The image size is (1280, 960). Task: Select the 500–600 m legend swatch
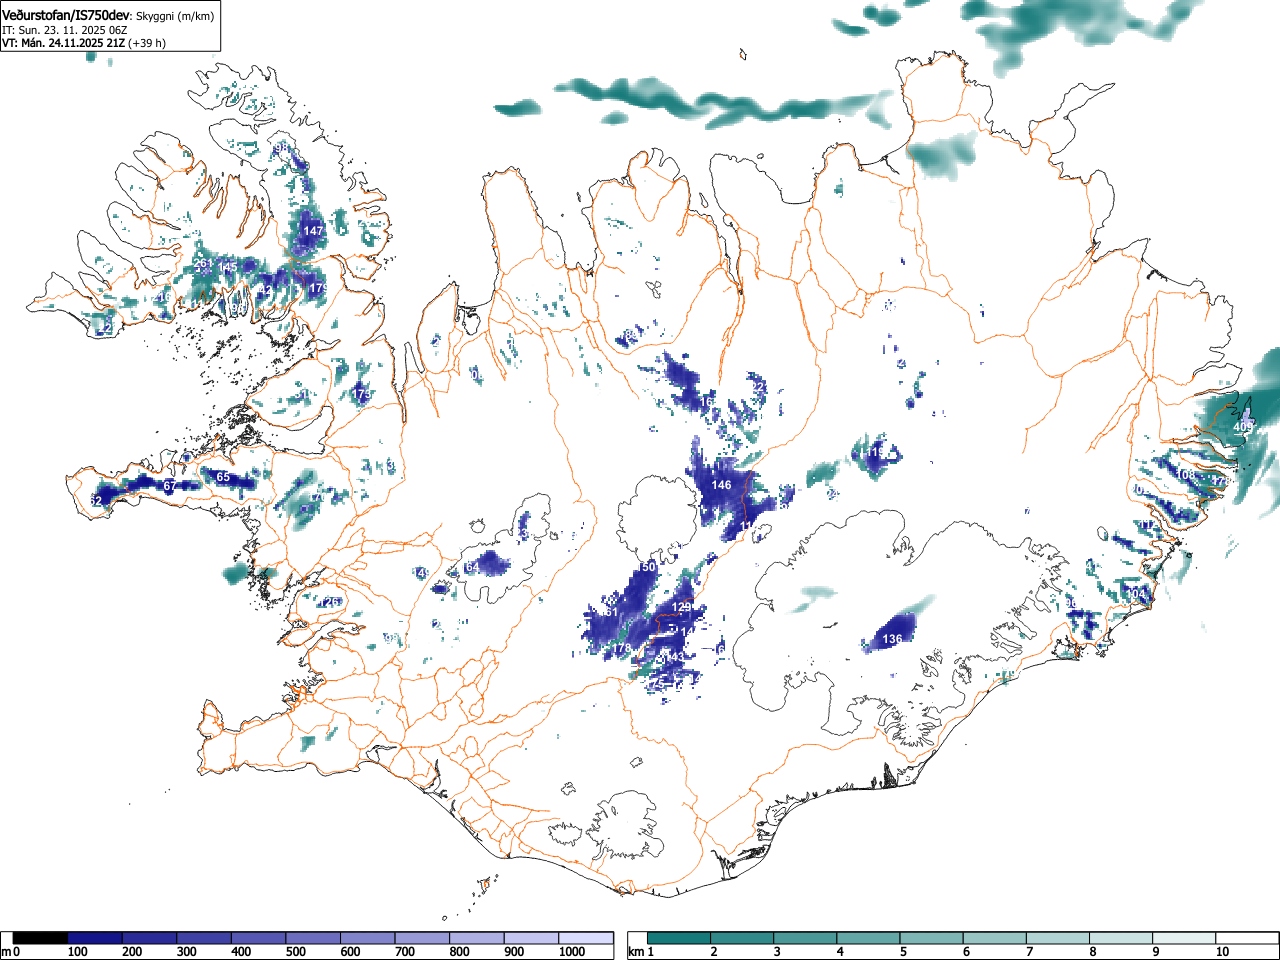click(x=313, y=938)
